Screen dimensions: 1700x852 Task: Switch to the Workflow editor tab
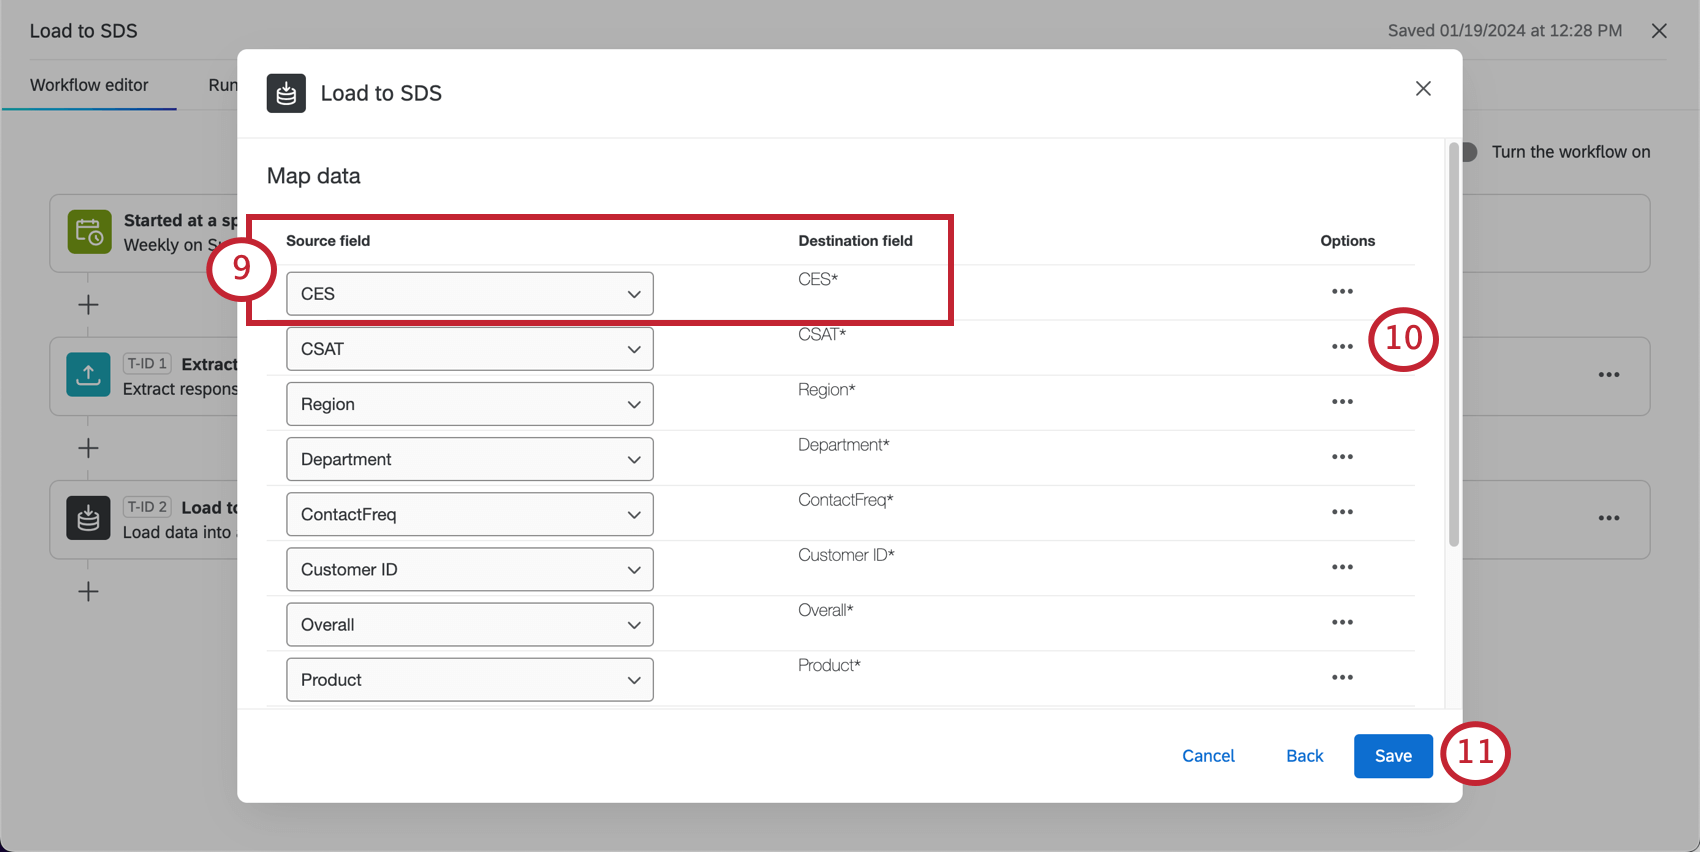(89, 85)
